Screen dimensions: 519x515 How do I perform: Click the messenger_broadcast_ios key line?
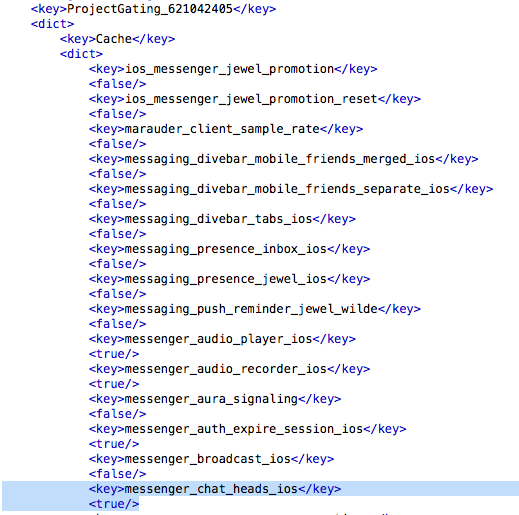211,459
